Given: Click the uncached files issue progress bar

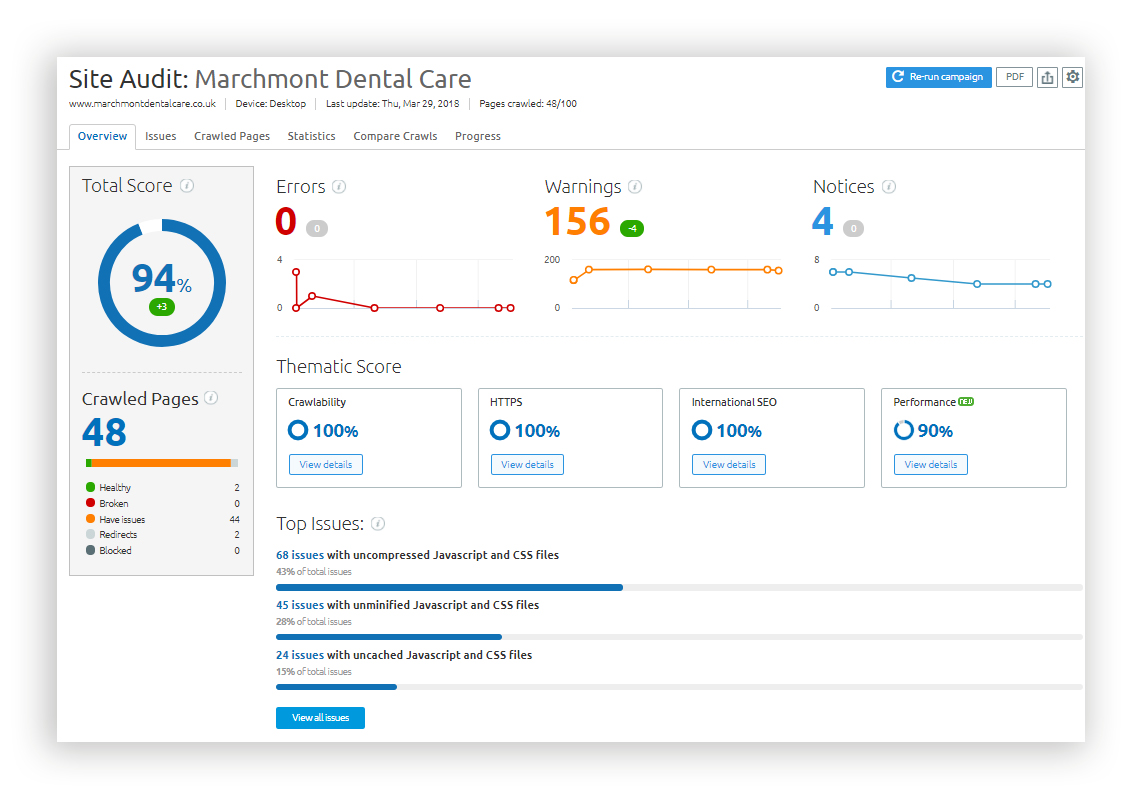Looking at the screenshot, I should click(680, 688).
